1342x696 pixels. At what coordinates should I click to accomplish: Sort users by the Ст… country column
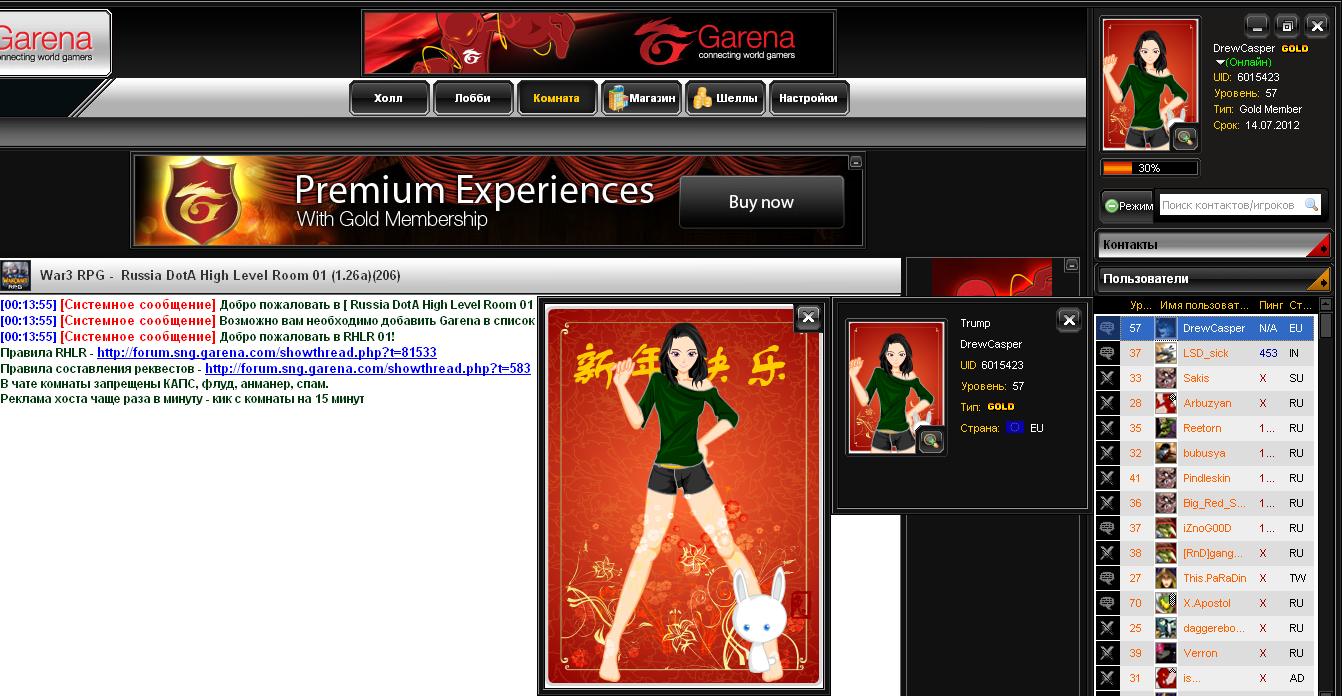1300,304
